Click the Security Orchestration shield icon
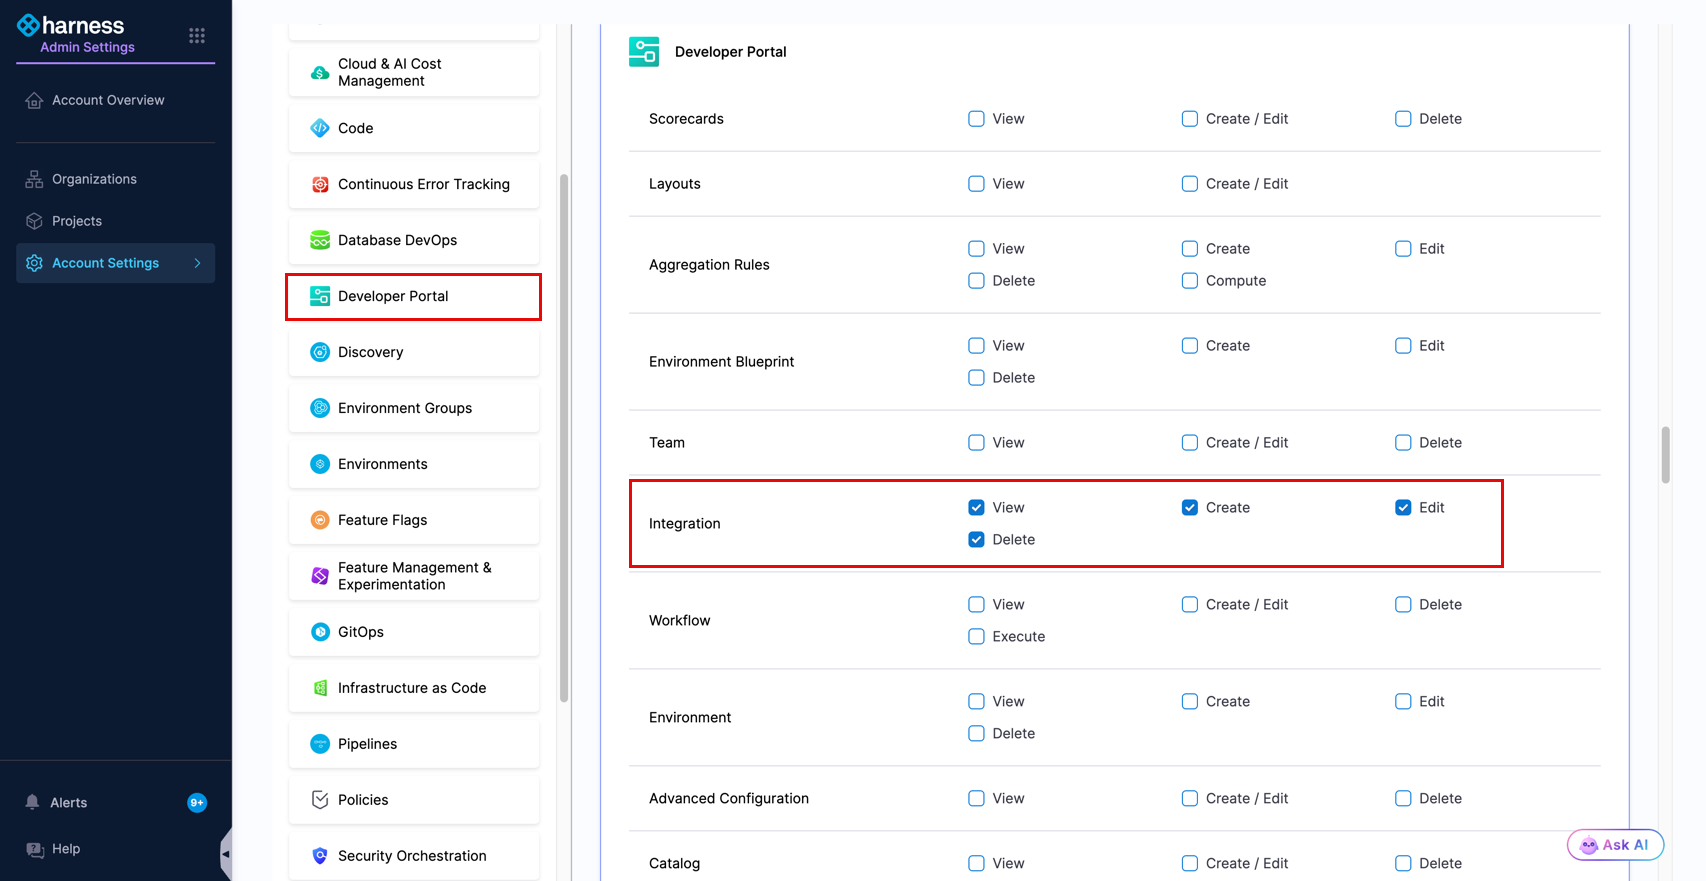The image size is (1706, 881). 320,856
